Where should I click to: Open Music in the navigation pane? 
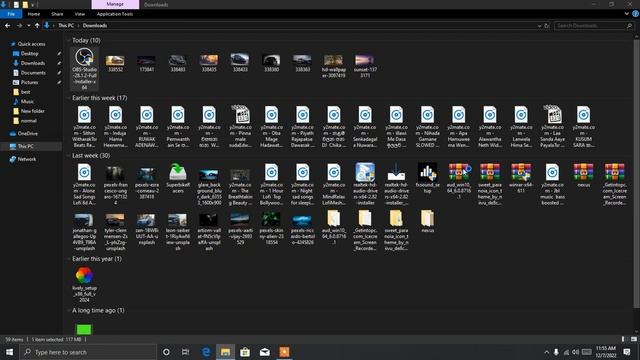coord(27,101)
